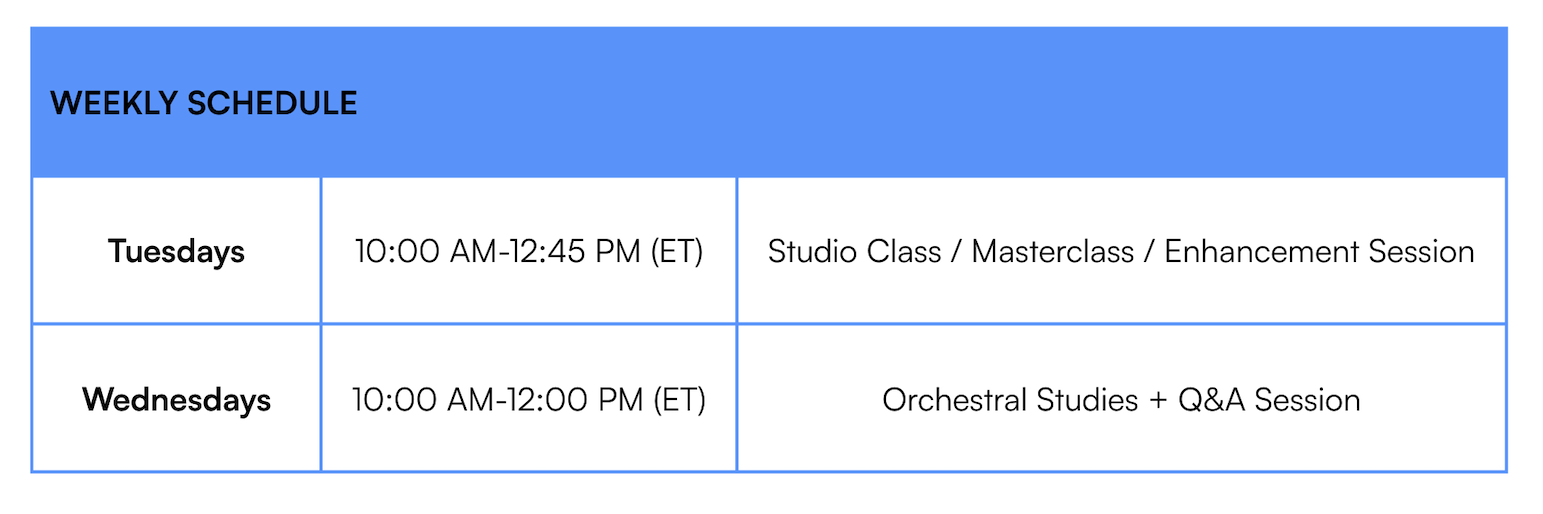Click the Wednesdays 10:00 AM-12:00 PM time cell
Viewport: 1543px width, 514px height.
click(x=528, y=400)
